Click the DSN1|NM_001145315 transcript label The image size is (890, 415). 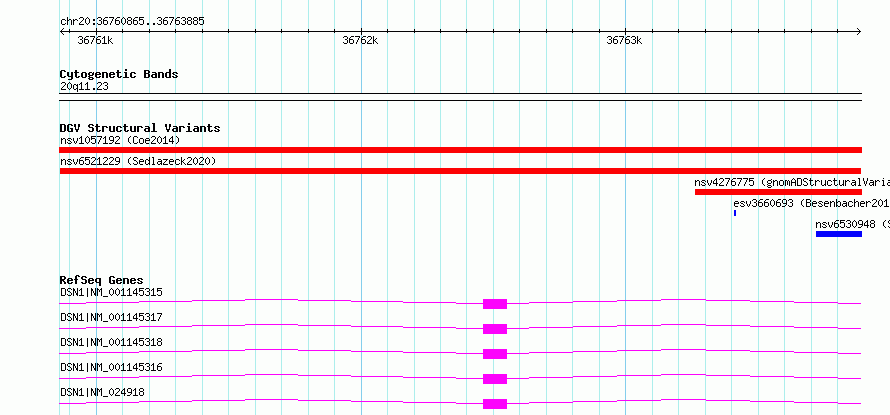111,293
